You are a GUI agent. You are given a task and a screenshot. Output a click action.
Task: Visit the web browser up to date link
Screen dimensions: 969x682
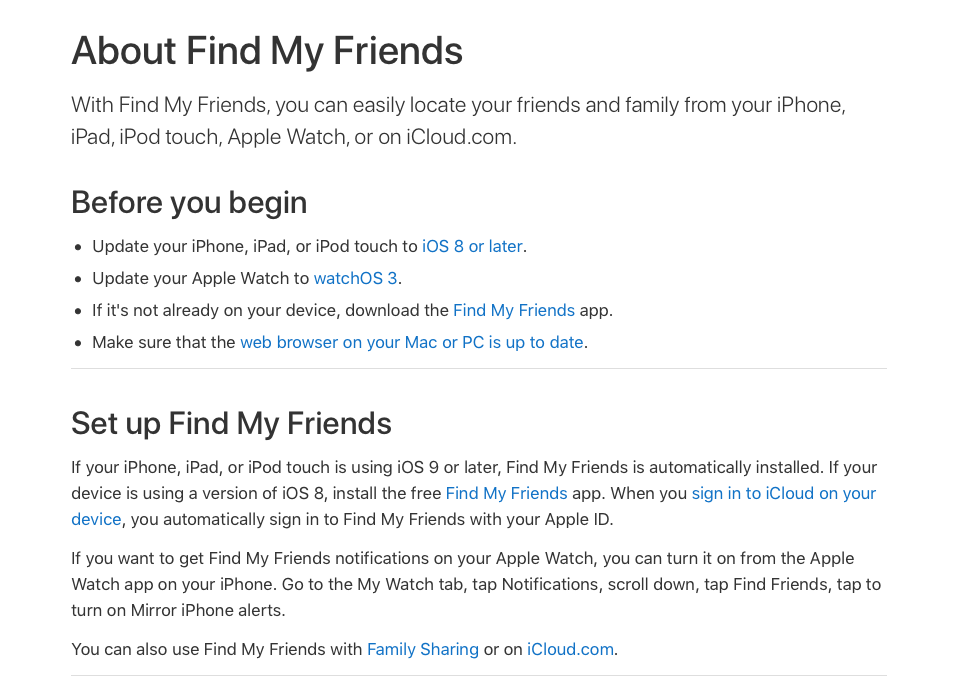tap(412, 342)
